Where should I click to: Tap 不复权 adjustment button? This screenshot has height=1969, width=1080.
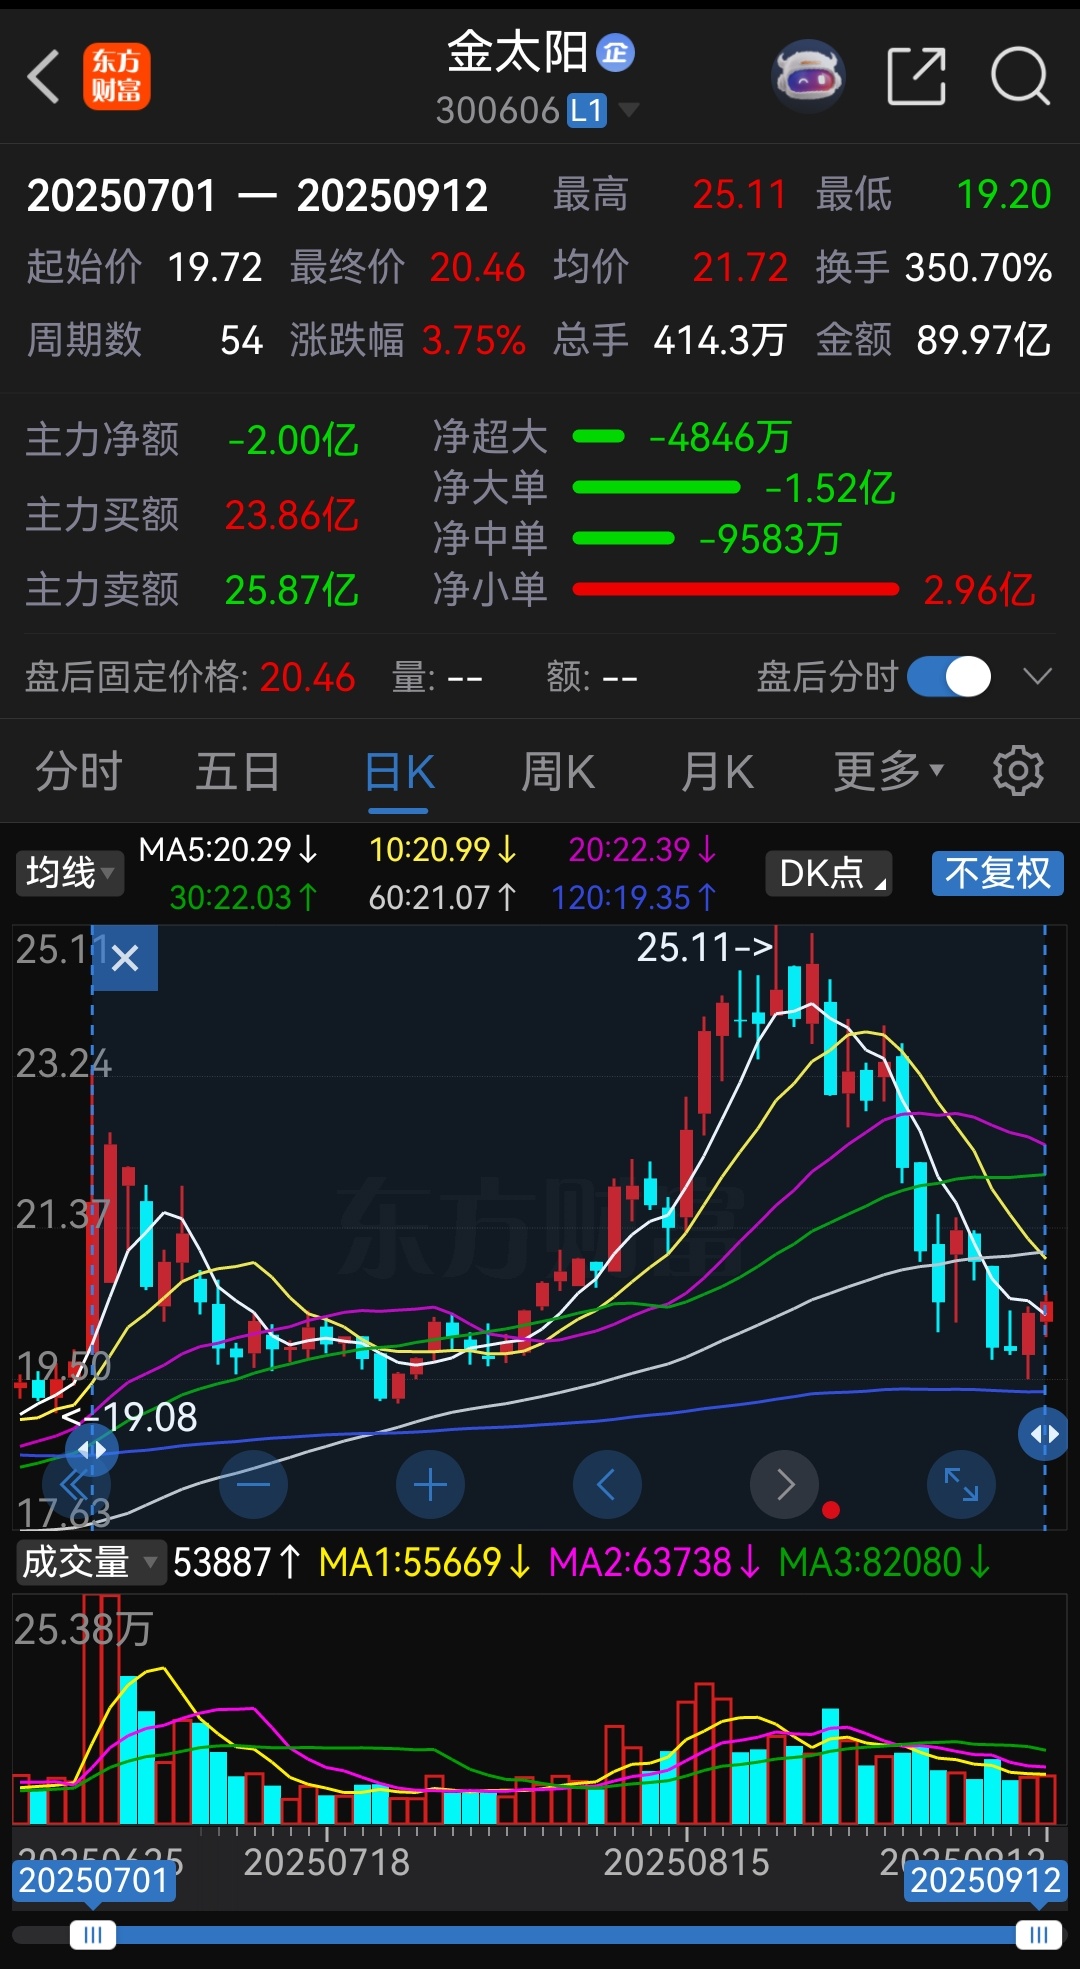point(997,873)
